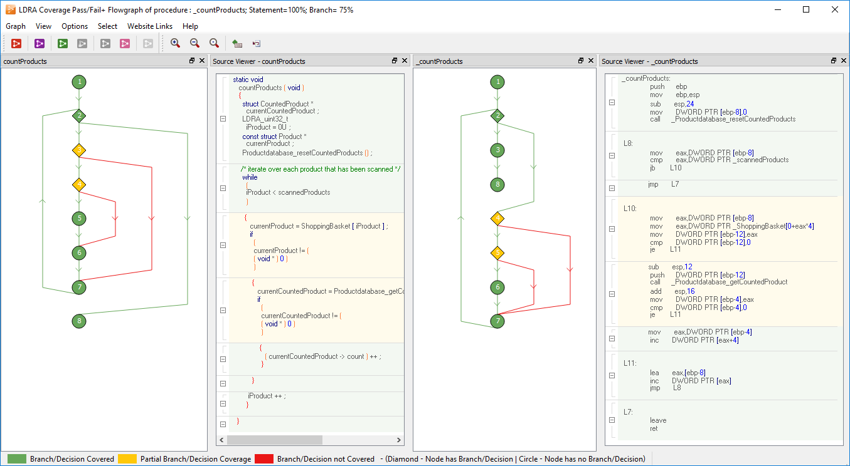
Task: Collapse the currentProduct = ShoppingBasket block
Action: pyautogui.click(x=223, y=245)
